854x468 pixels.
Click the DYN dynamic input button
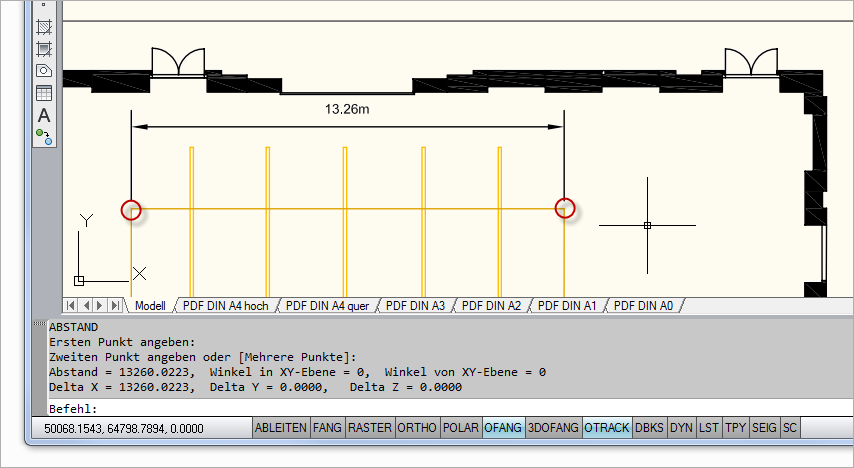pos(681,428)
